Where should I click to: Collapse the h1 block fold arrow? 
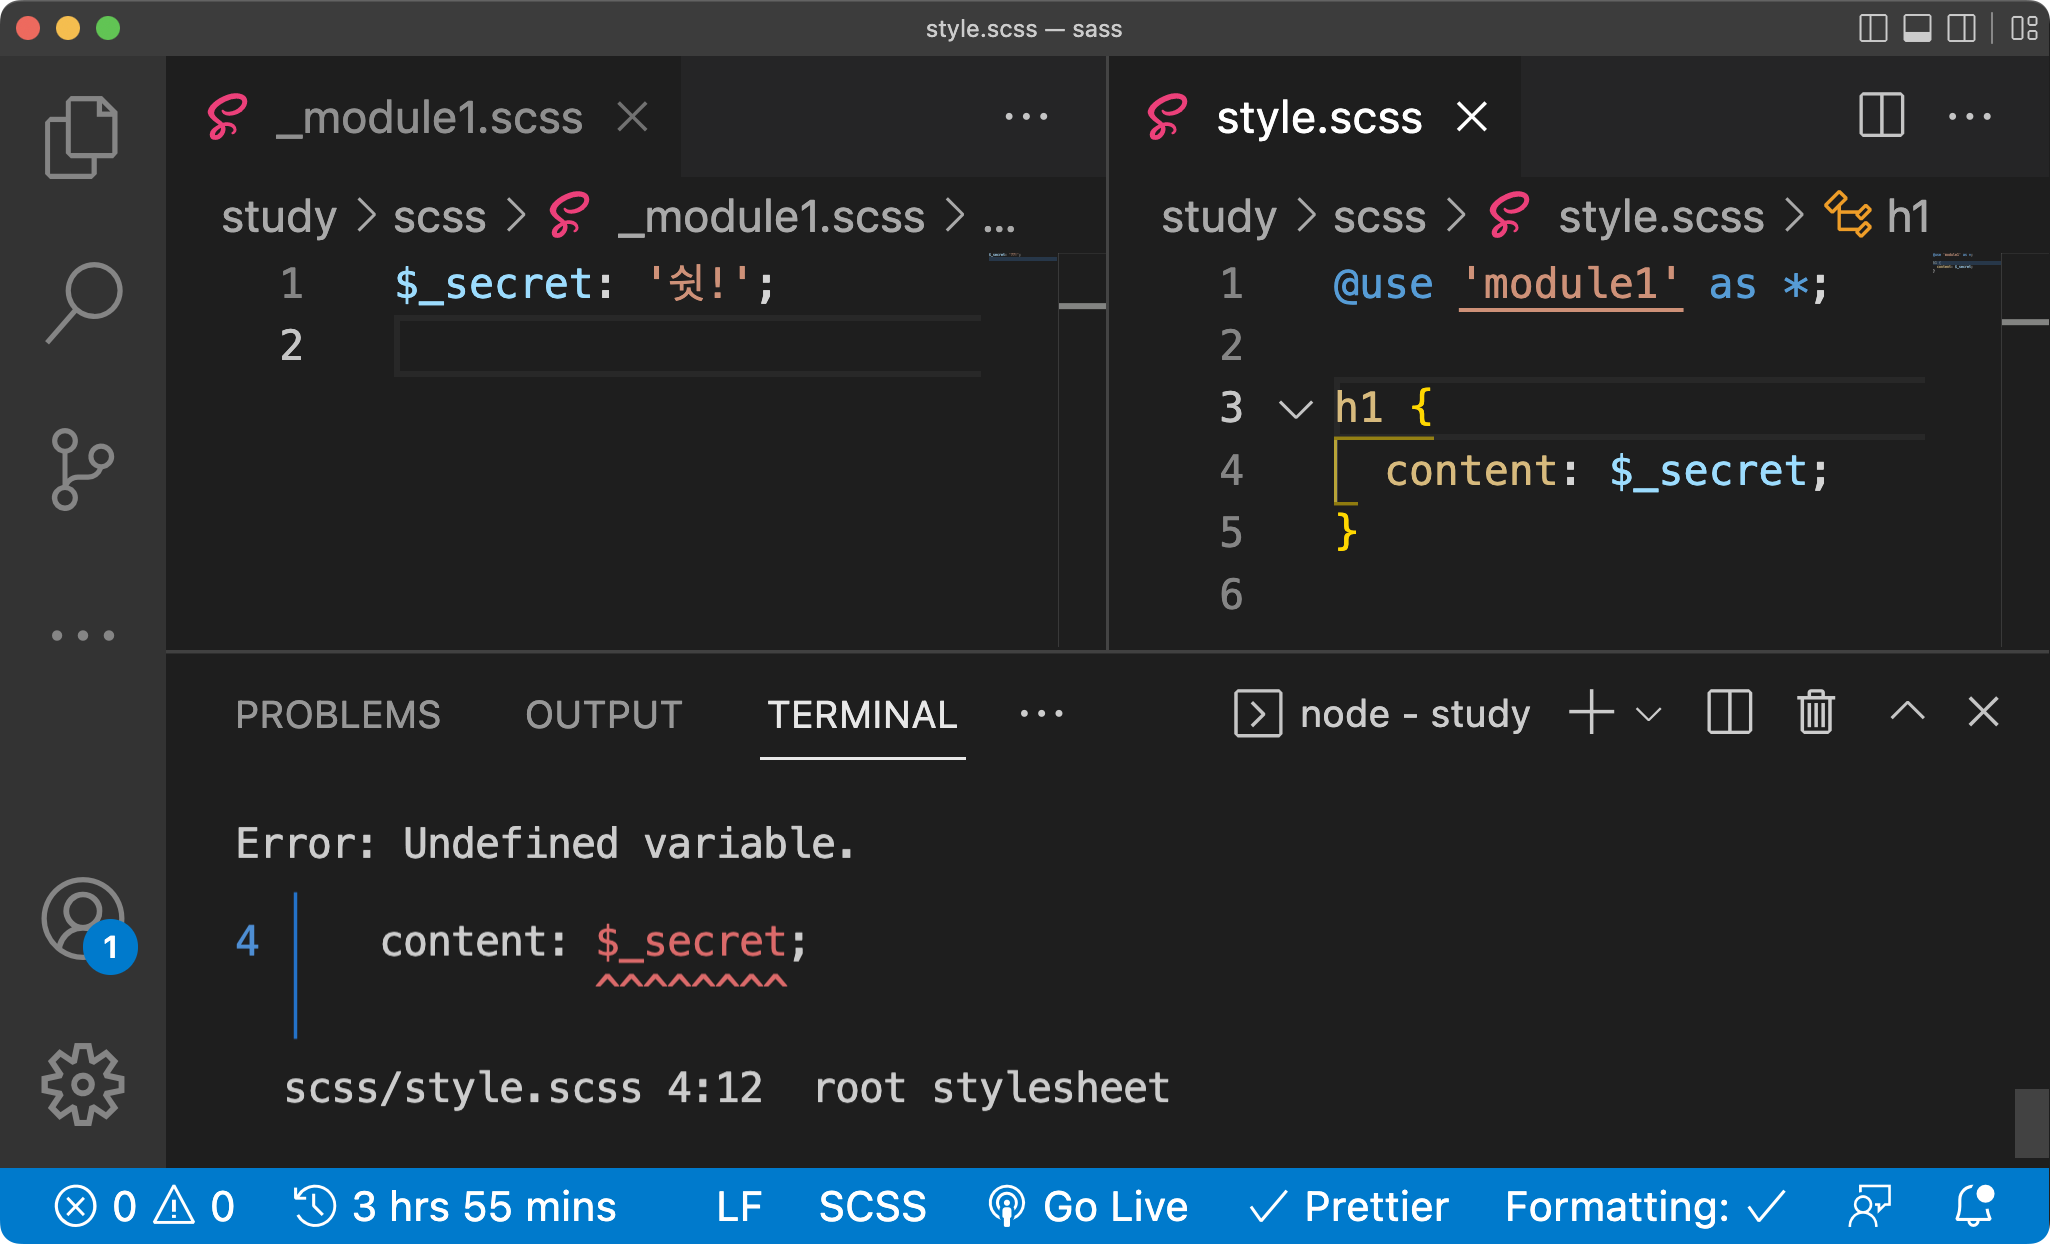(1295, 408)
